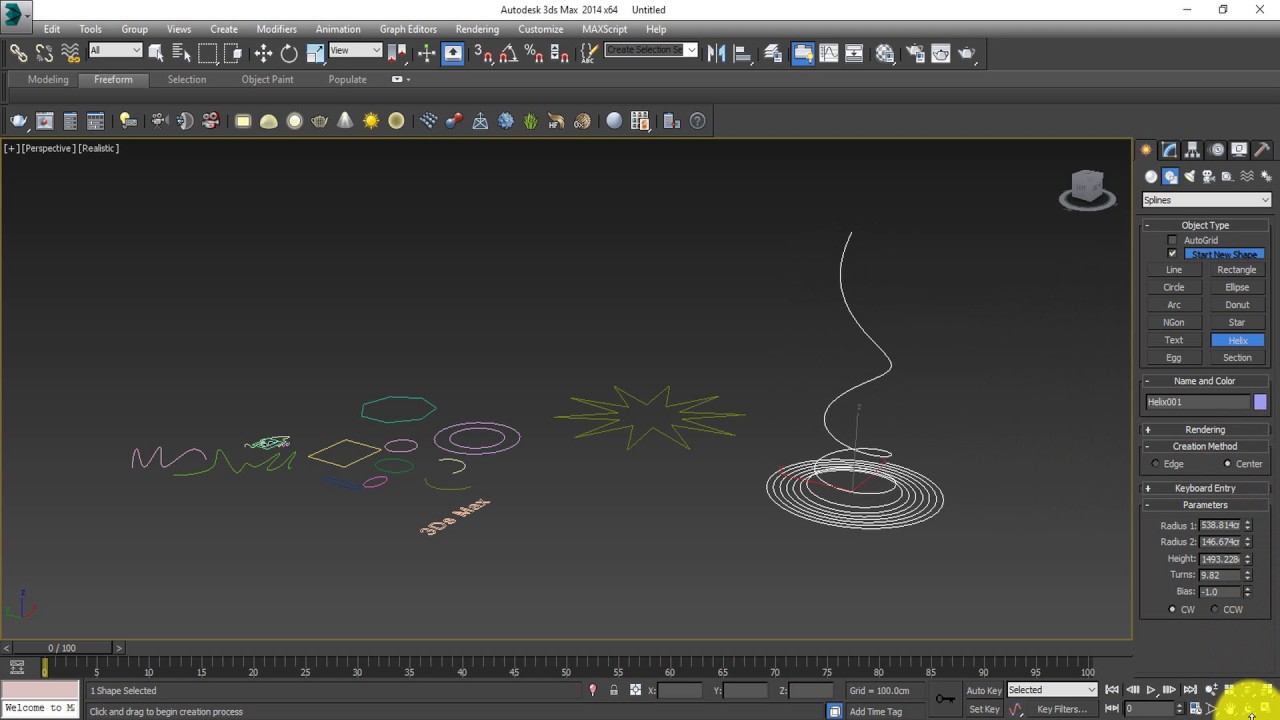This screenshot has width=1280, height=720.
Task: Select the Cameras create category
Action: click(x=1208, y=177)
